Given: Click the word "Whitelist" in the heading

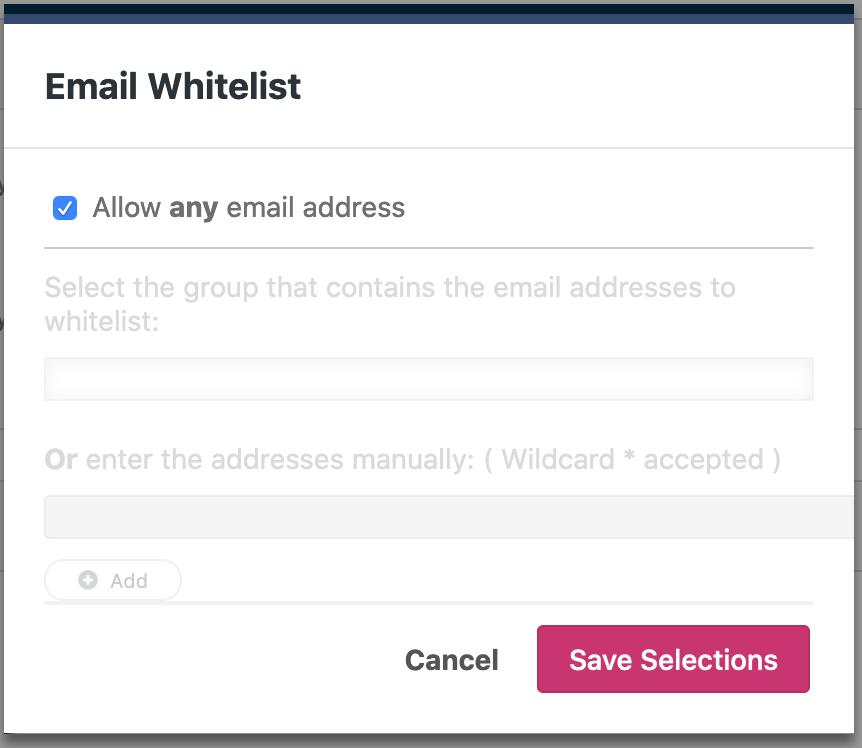Looking at the screenshot, I should (x=224, y=86).
